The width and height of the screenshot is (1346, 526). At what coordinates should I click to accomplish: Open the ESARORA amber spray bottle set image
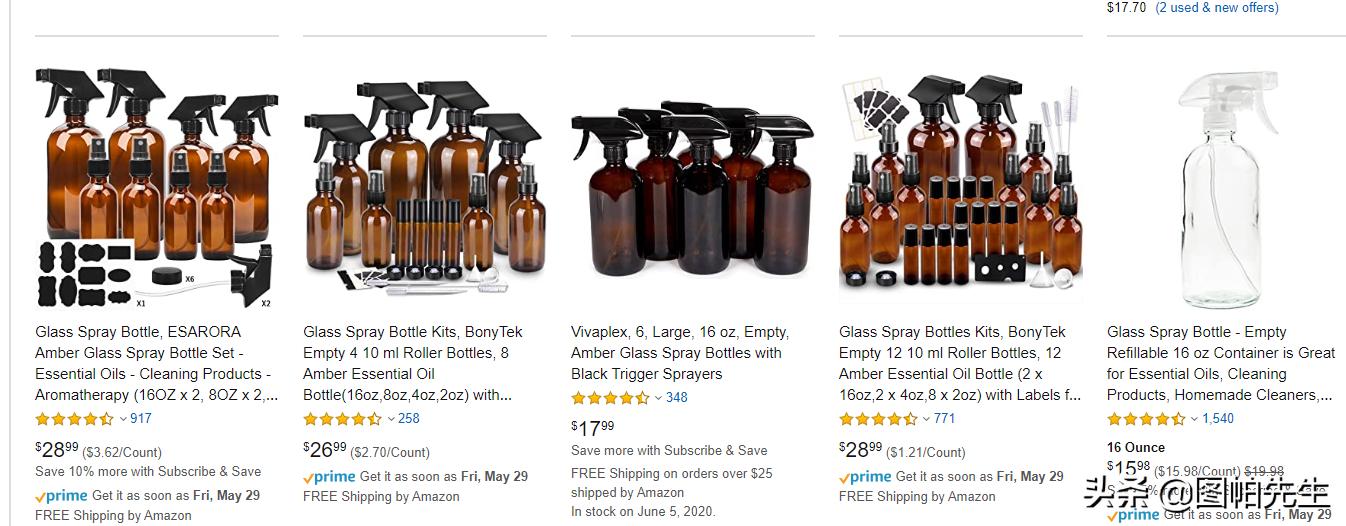(x=156, y=188)
